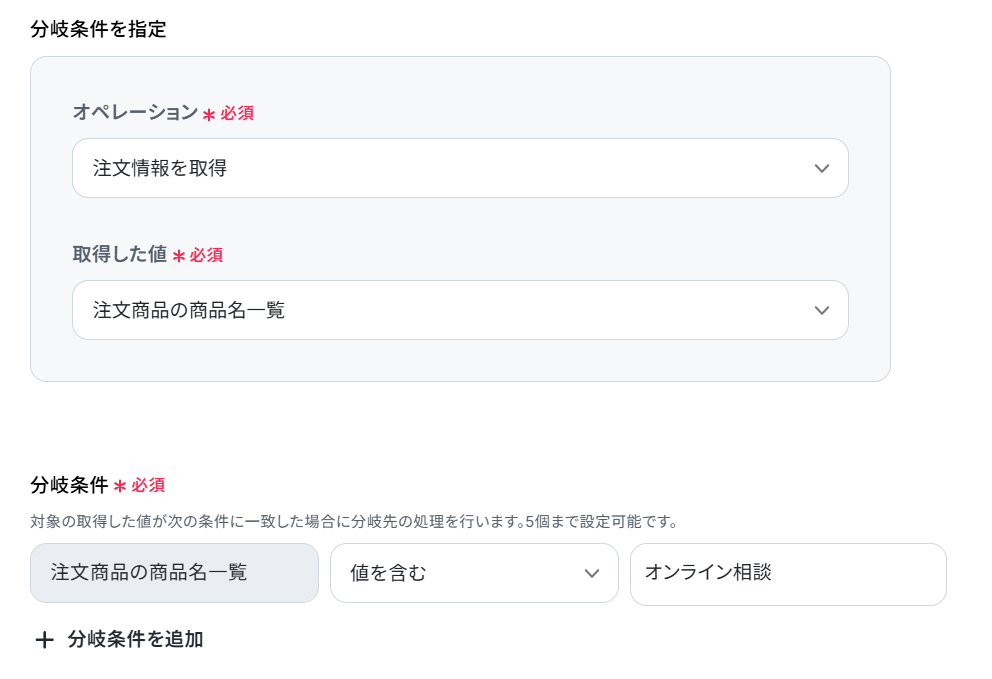Image resolution: width=992 pixels, height=679 pixels.
Task: Click the 分岐条件 section label
Action: (70, 485)
